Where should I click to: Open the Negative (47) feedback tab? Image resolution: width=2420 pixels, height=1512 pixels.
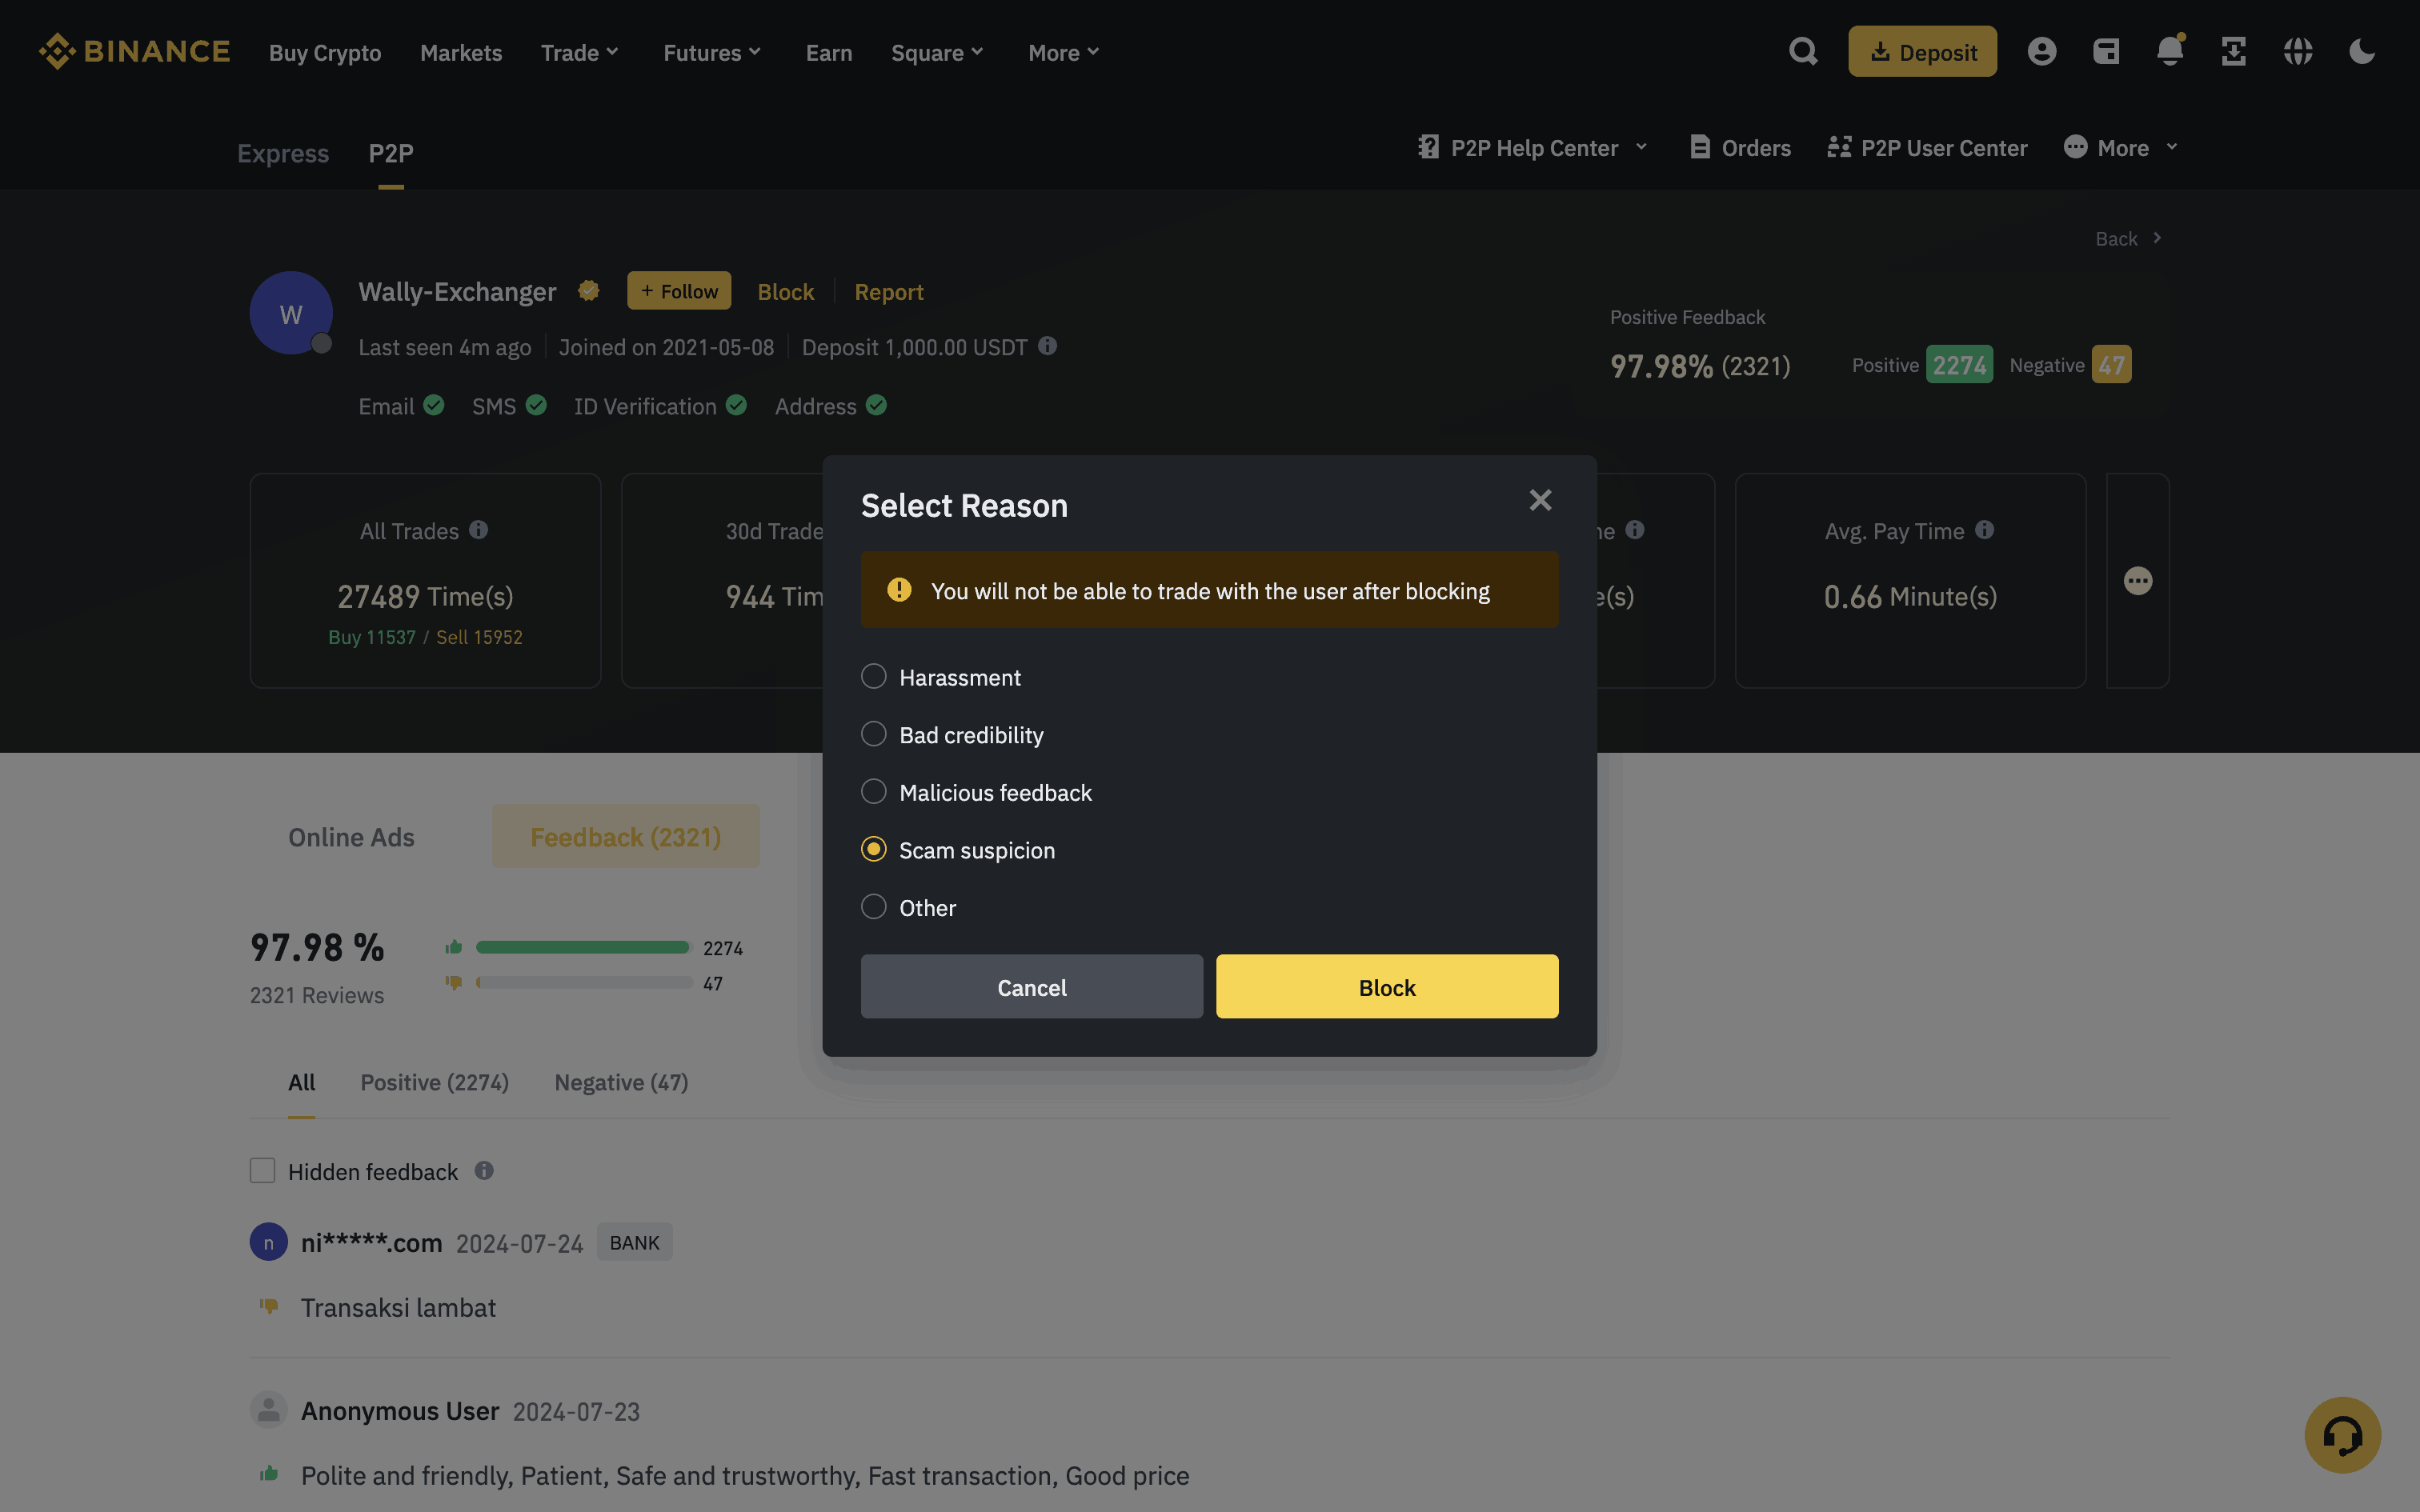point(621,1082)
